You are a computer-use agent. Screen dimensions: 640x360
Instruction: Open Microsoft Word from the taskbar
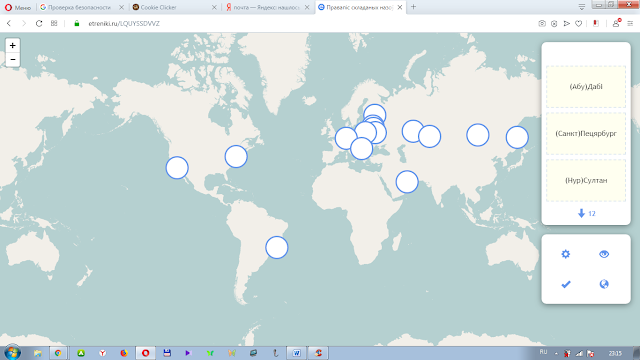point(296,353)
